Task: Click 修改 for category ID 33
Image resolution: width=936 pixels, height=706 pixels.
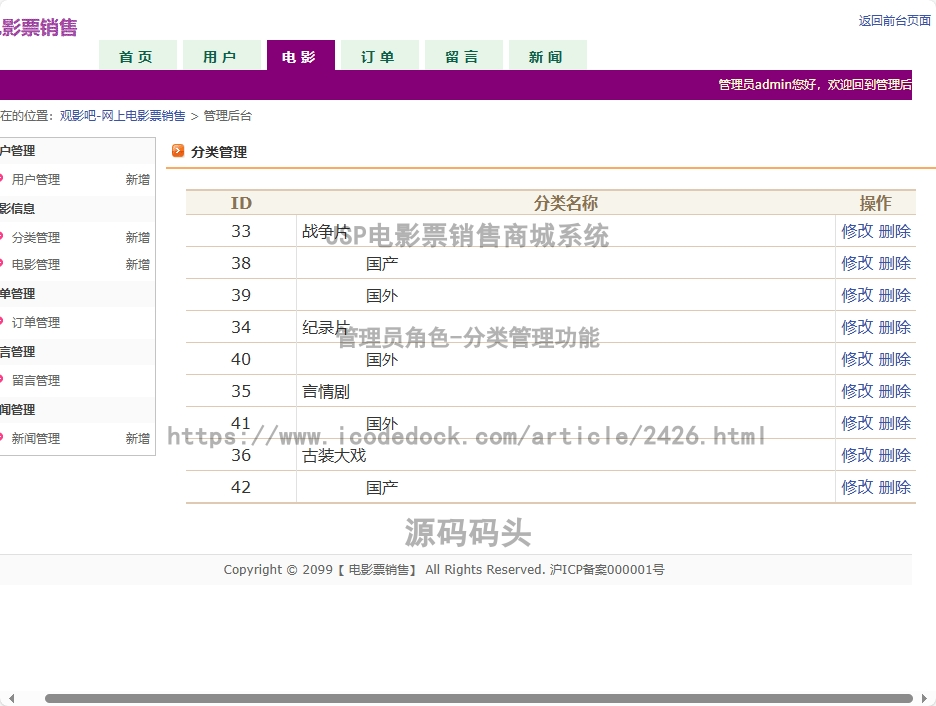Action: [857, 231]
